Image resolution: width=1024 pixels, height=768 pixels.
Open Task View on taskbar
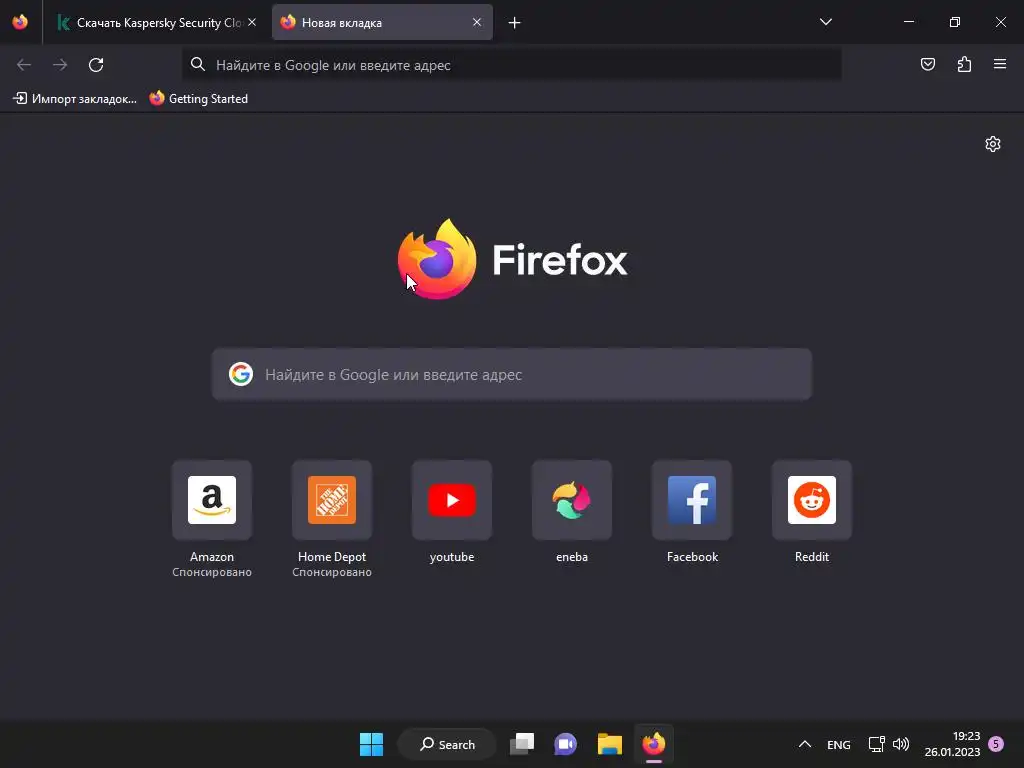(x=522, y=744)
